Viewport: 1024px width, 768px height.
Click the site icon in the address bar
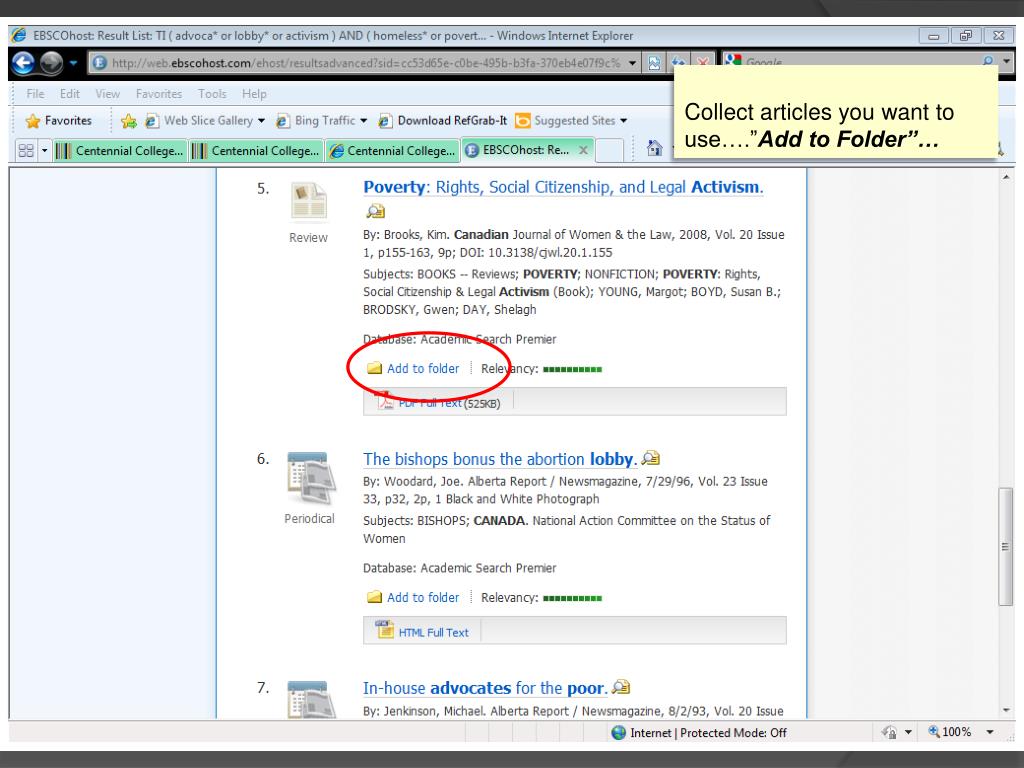pyautogui.click(x=100, y=63)
